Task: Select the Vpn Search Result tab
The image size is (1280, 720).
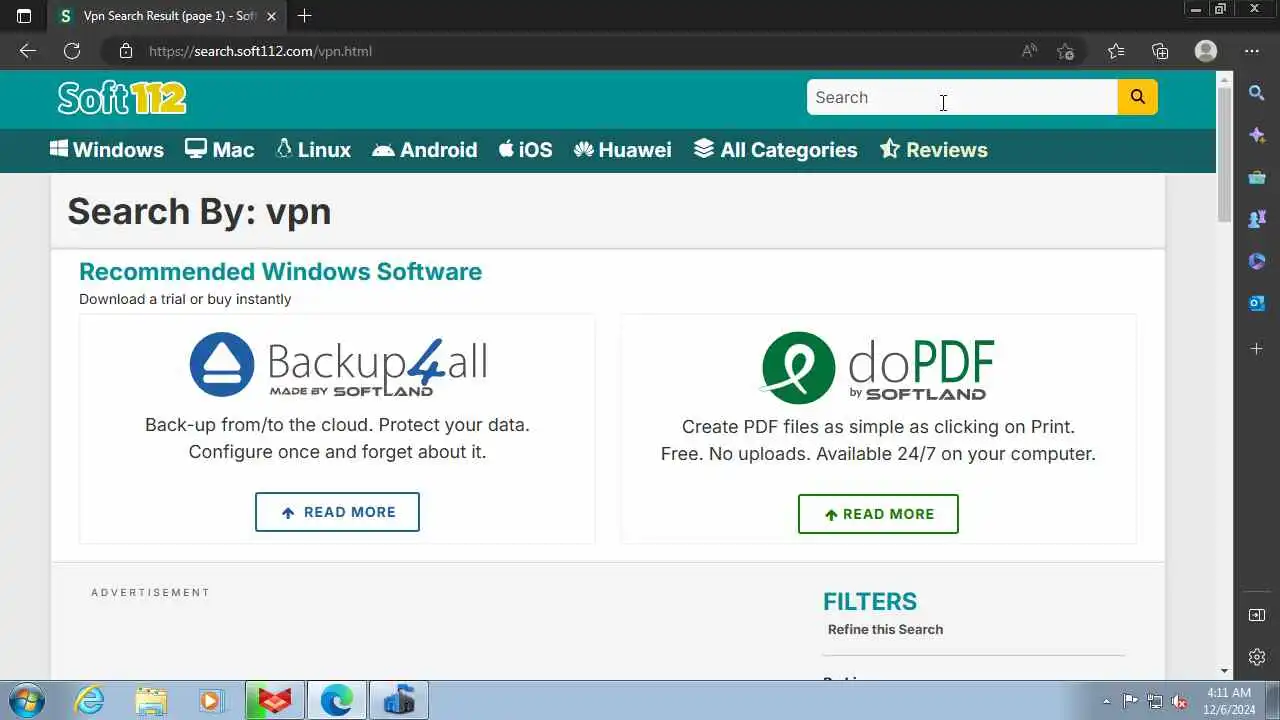Action: click(x=166, y=16)
